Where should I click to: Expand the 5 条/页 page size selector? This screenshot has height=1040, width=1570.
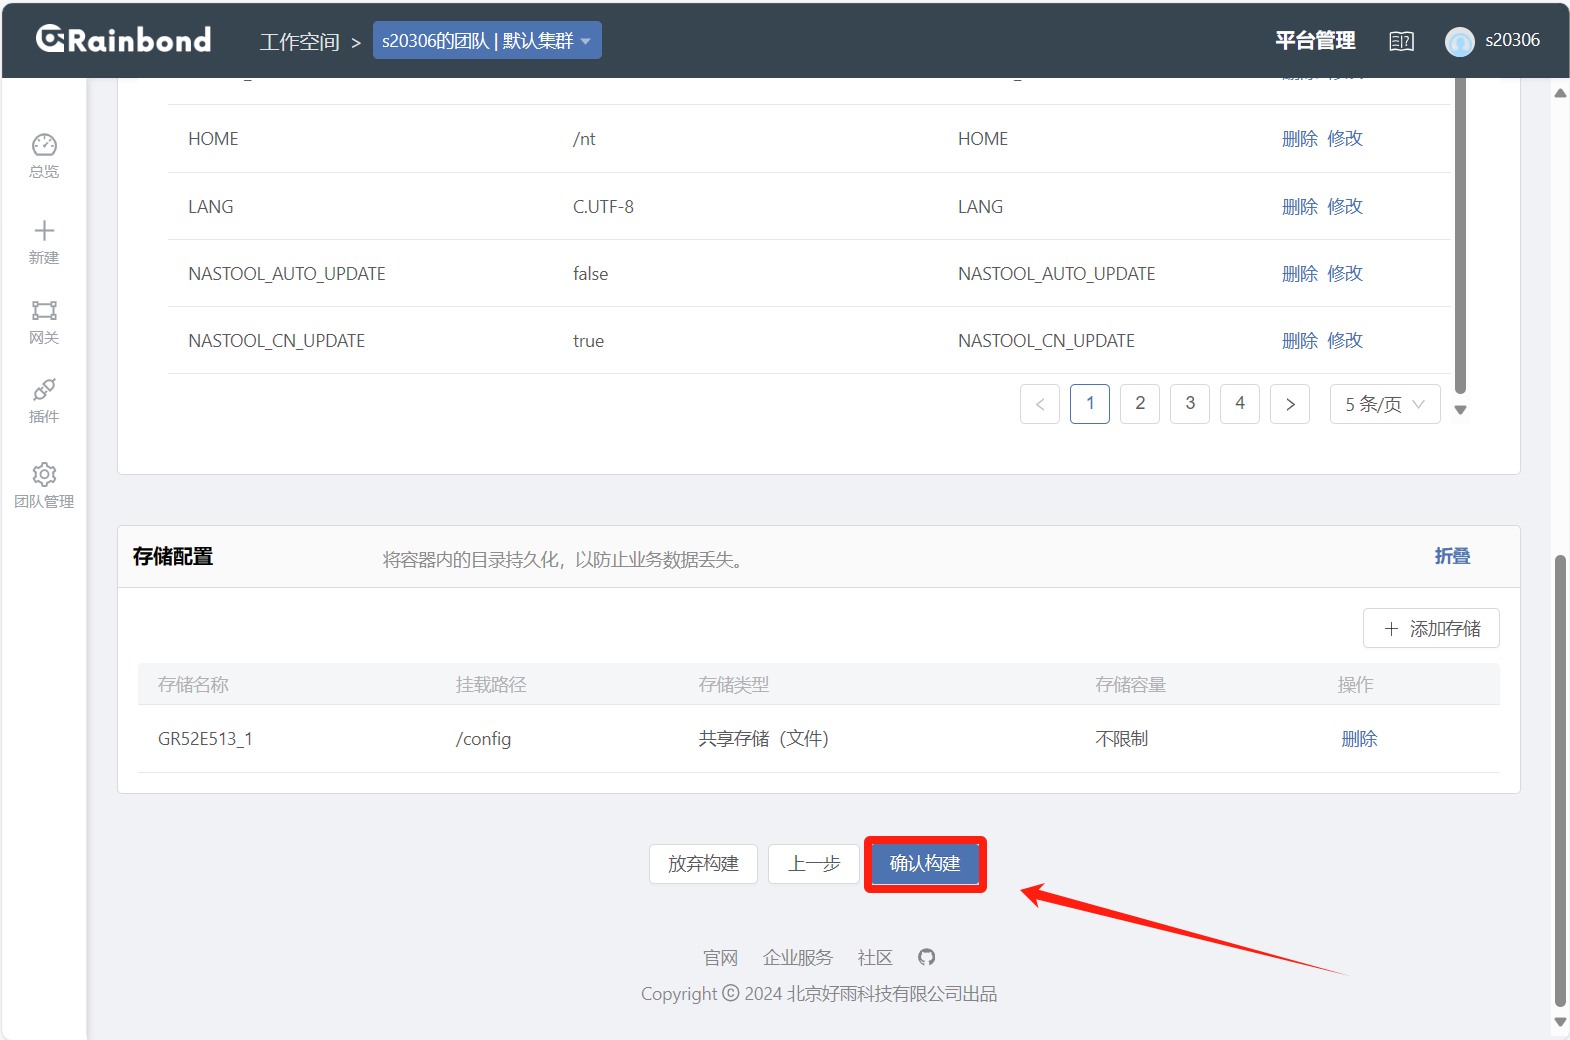[1384, 404]
